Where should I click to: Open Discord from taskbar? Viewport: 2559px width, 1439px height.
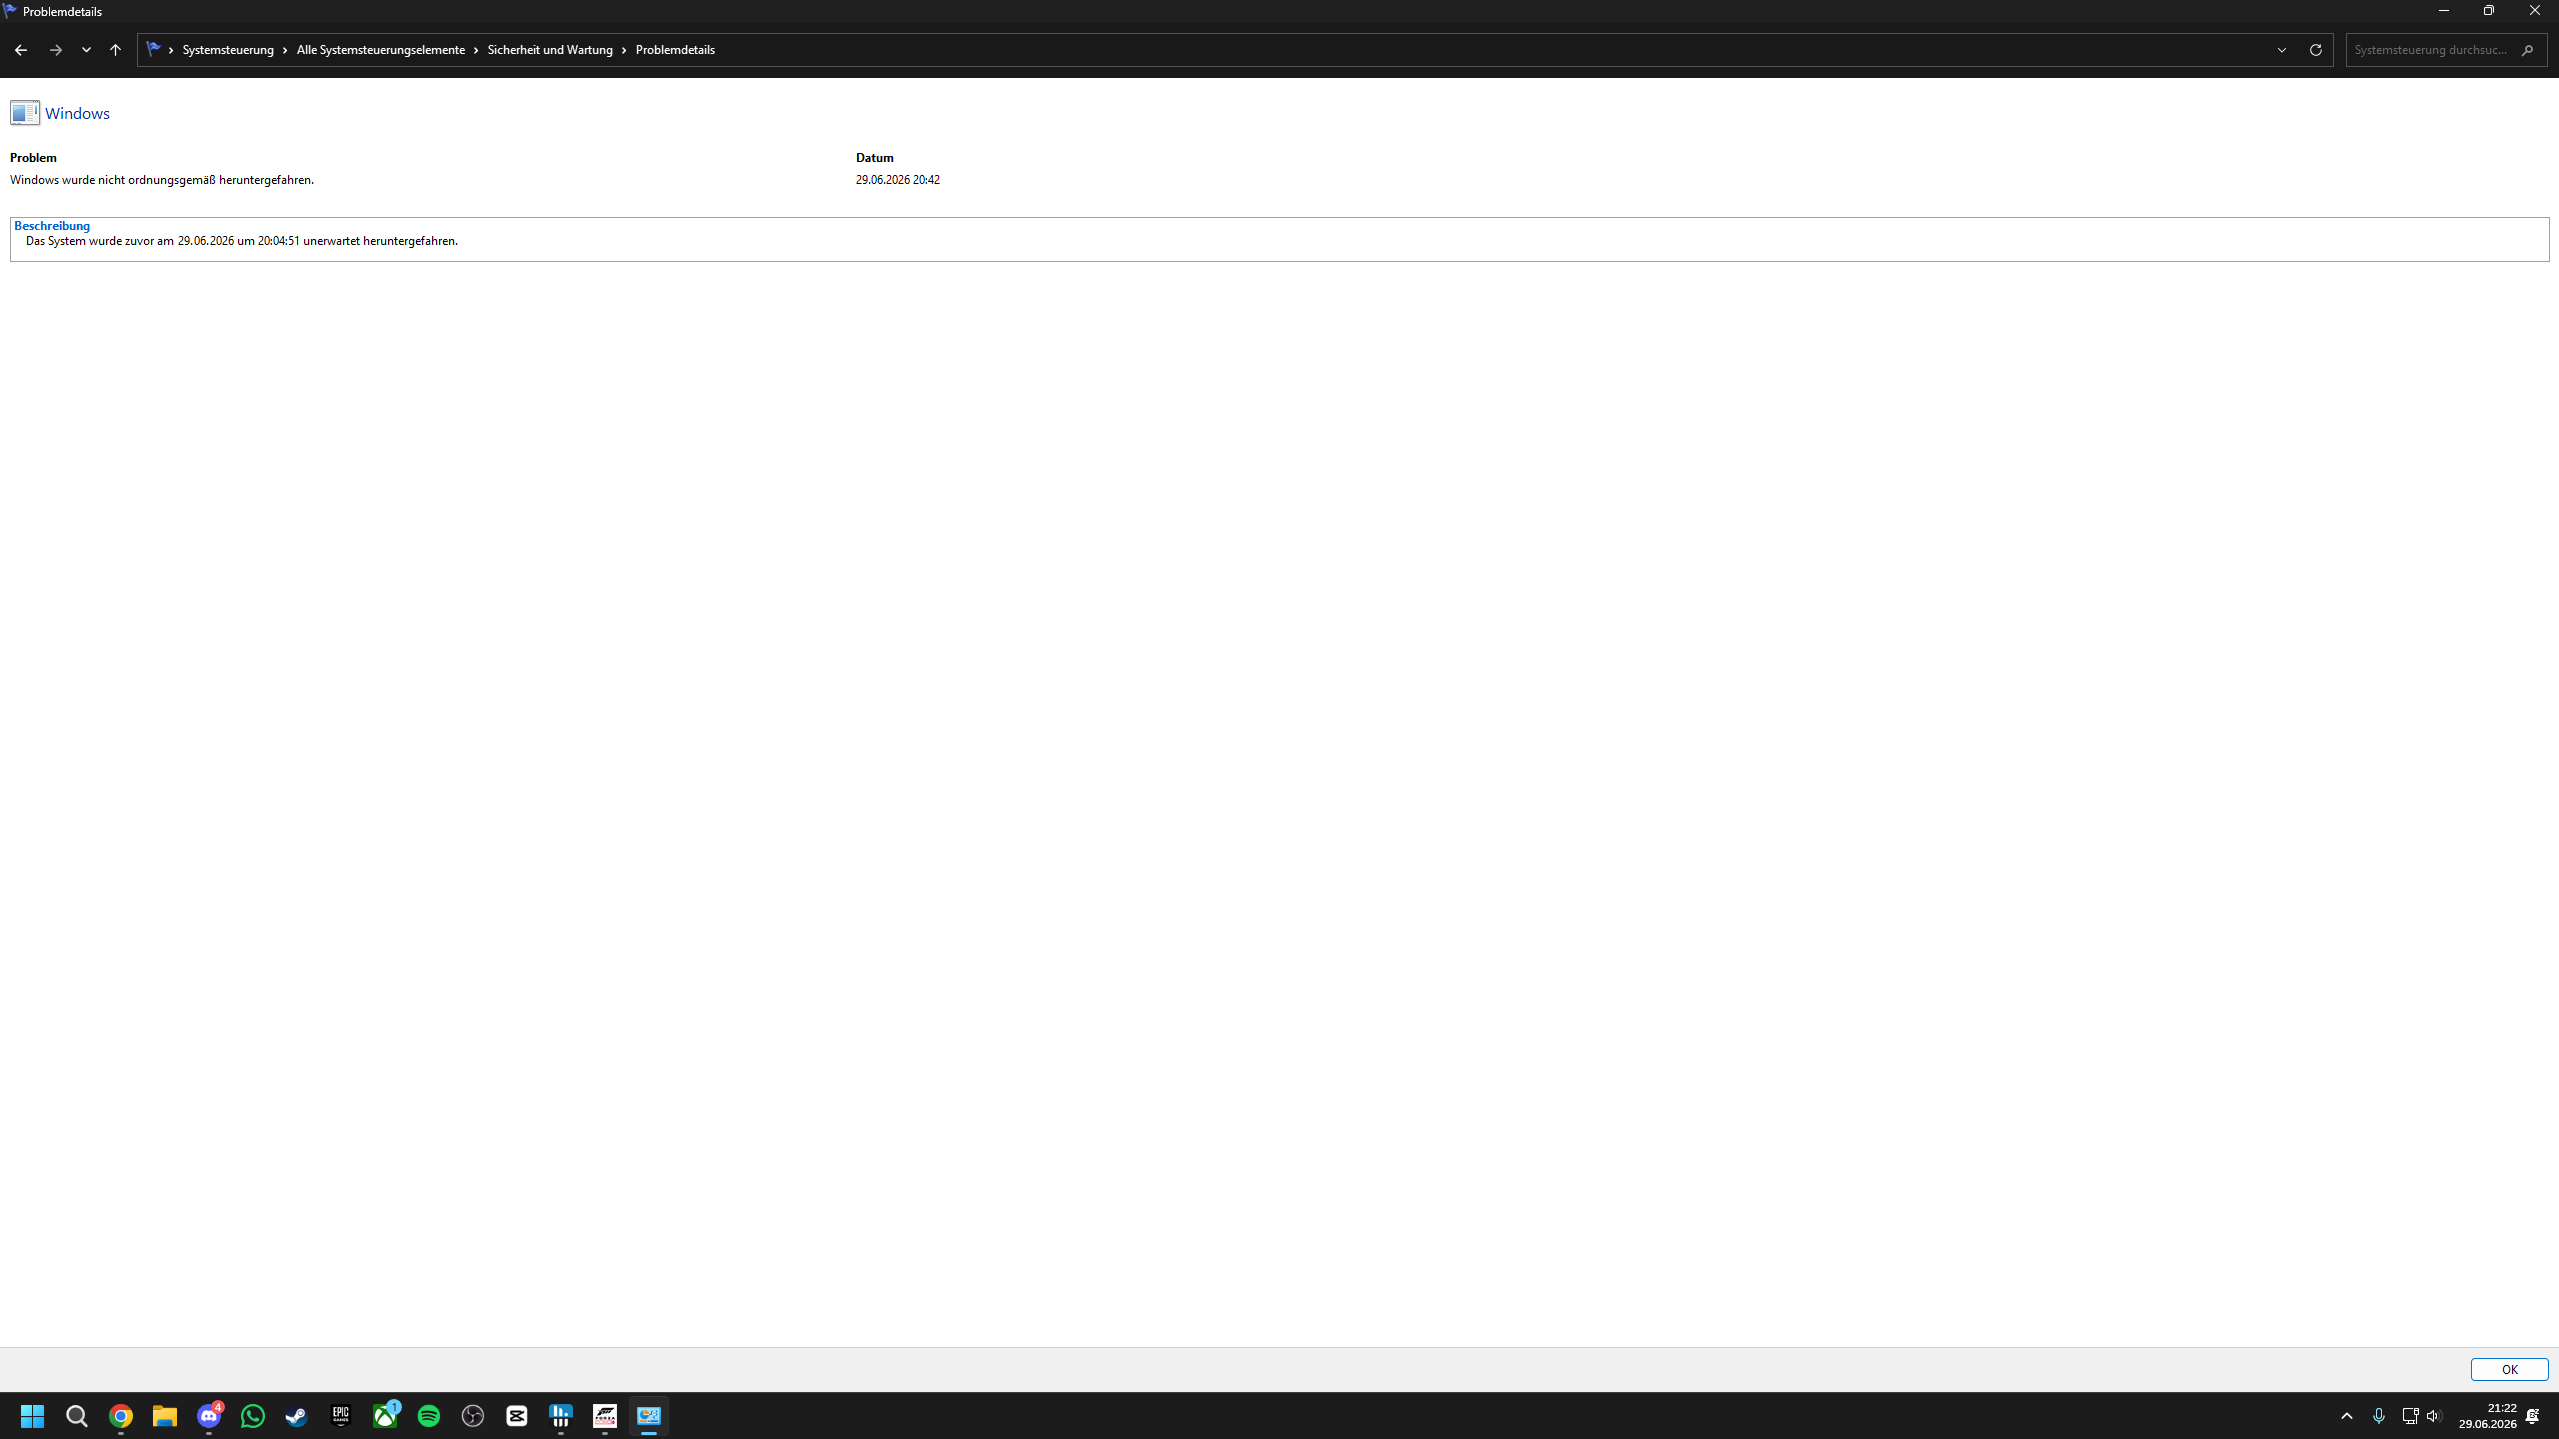point(209,1416)
